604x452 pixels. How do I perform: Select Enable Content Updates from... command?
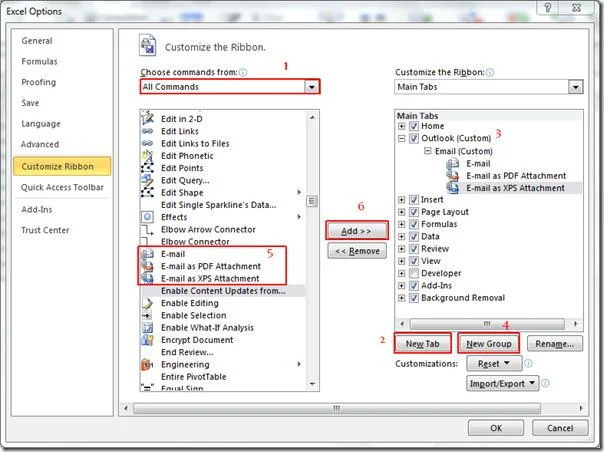pos(223,291)
